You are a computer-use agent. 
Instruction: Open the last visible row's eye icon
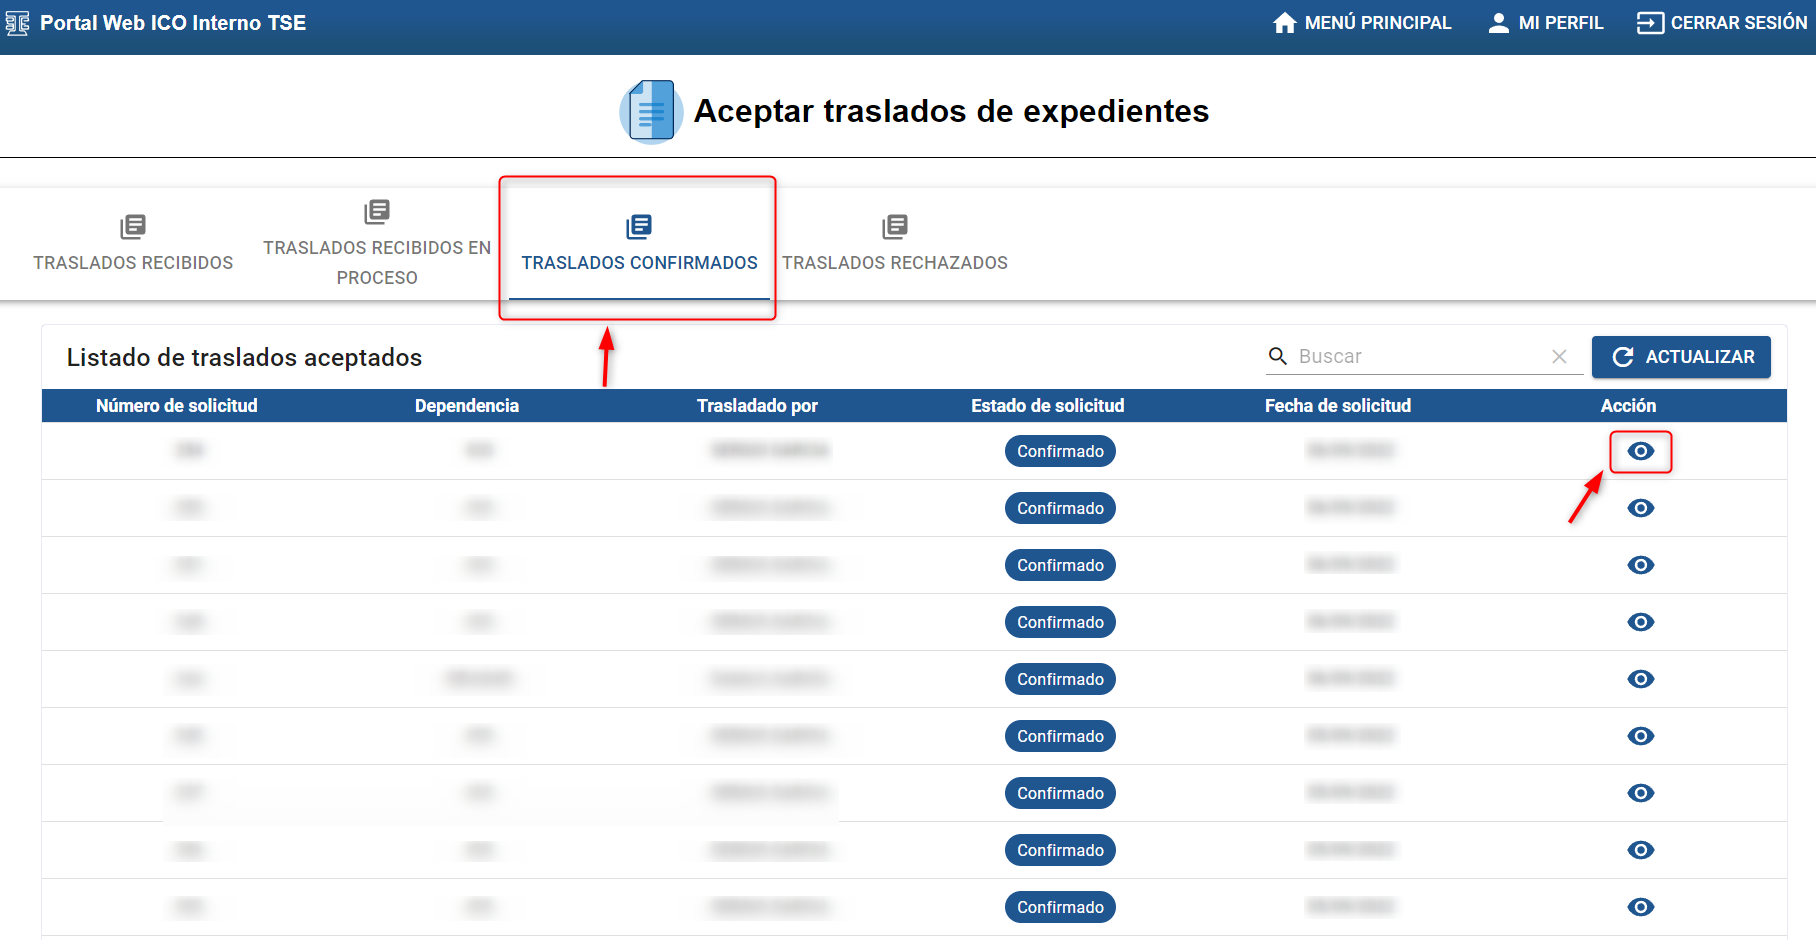coord(1640,907)
